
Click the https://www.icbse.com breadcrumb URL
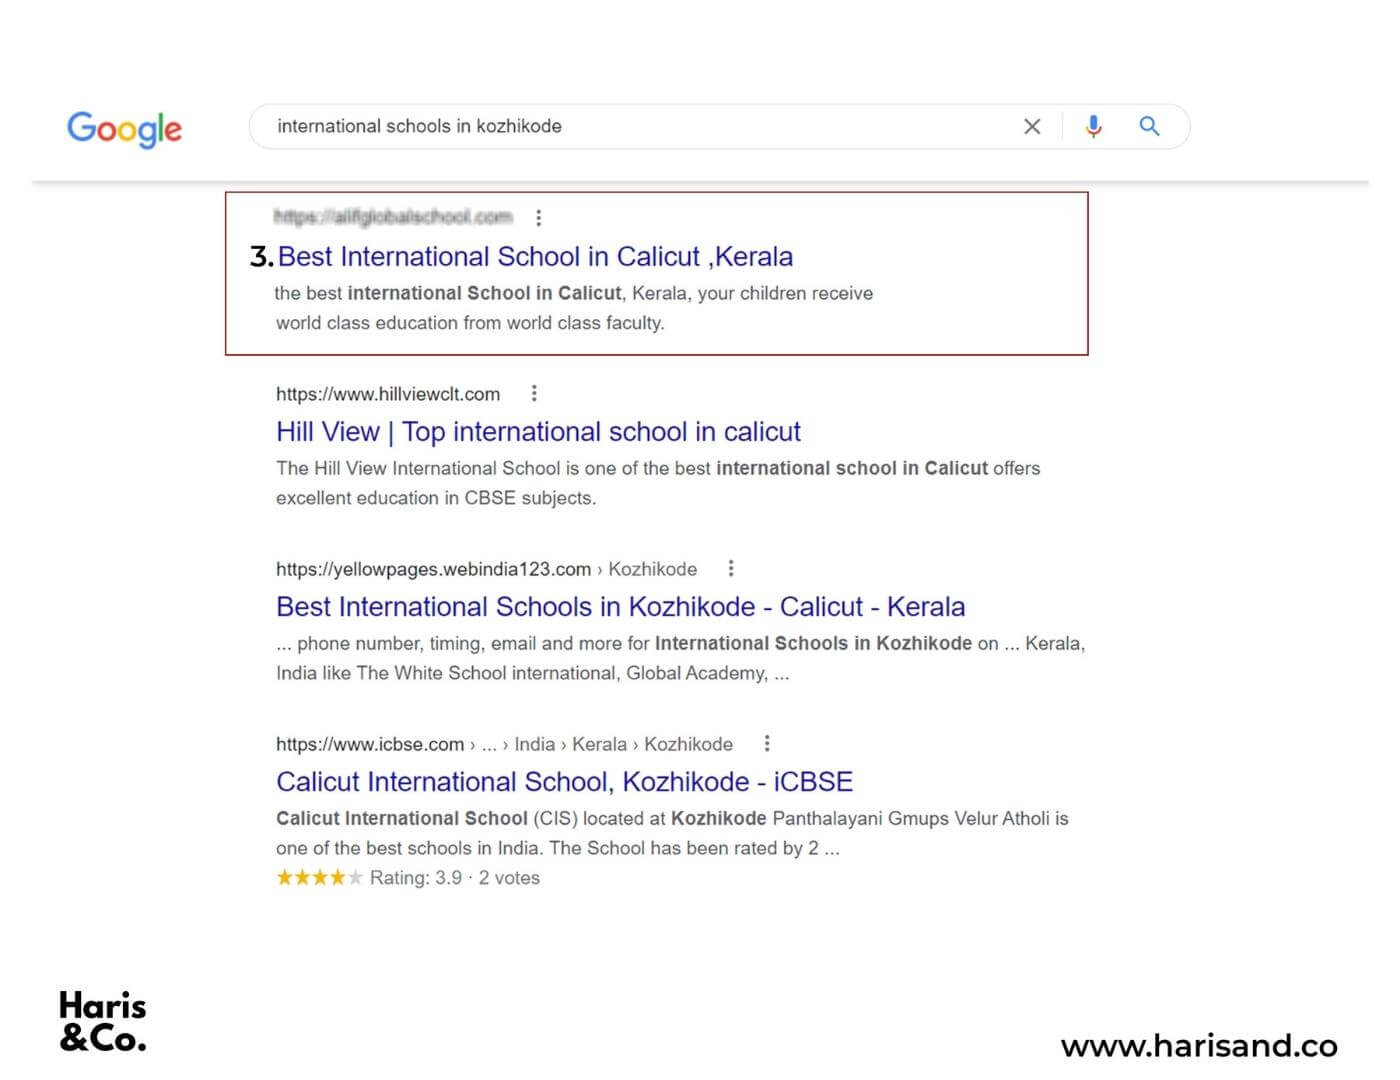click(x=504, y=744)
